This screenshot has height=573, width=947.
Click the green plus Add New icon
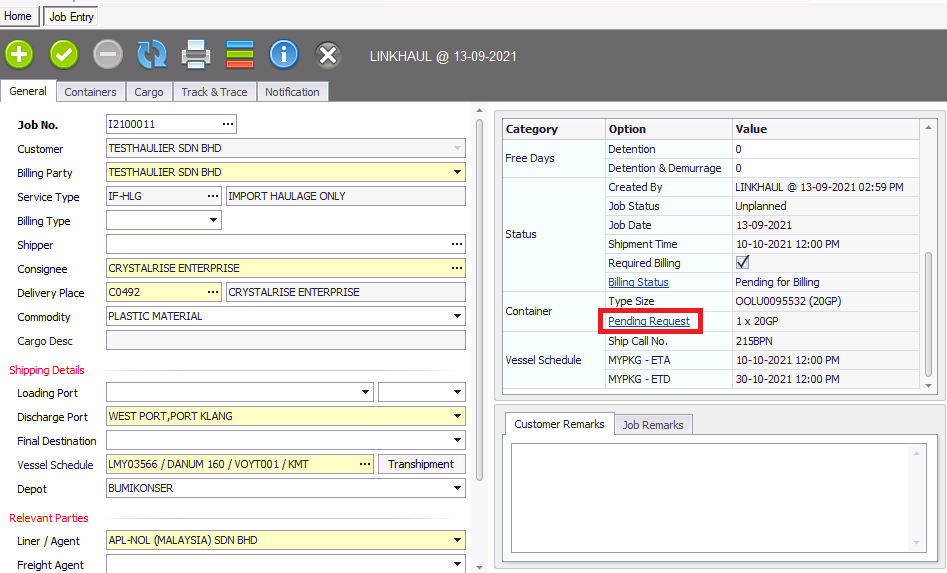coord(20,54)
